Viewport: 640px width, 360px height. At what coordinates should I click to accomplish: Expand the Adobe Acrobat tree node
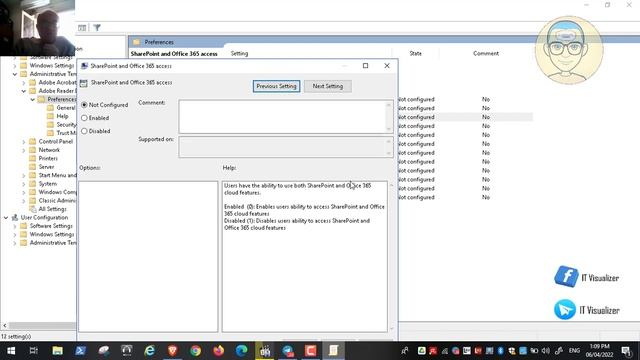point(24,83)
